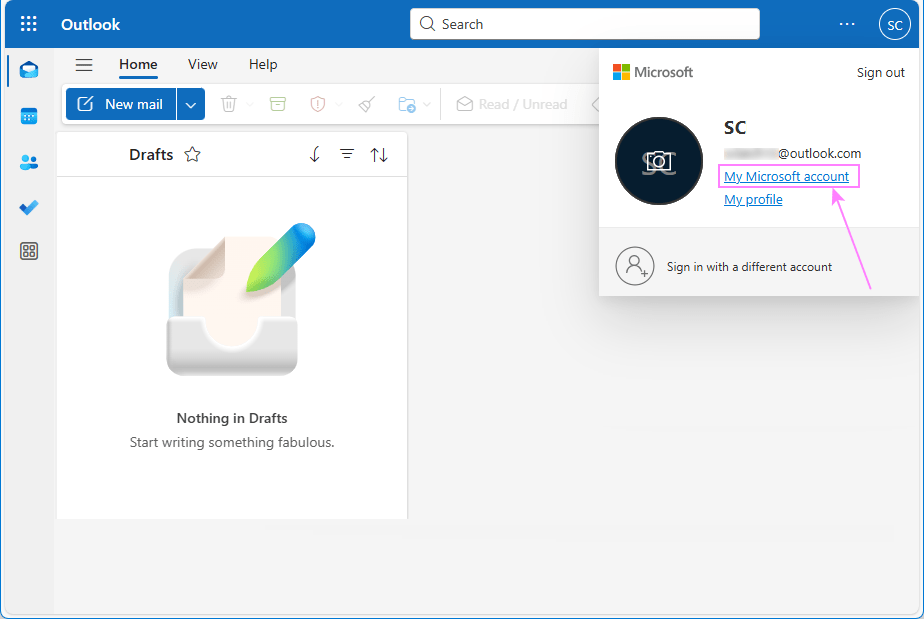This screenshot has height=619, width=924.
Task: Click the SC account avatar in header
Action: (895, 25)
